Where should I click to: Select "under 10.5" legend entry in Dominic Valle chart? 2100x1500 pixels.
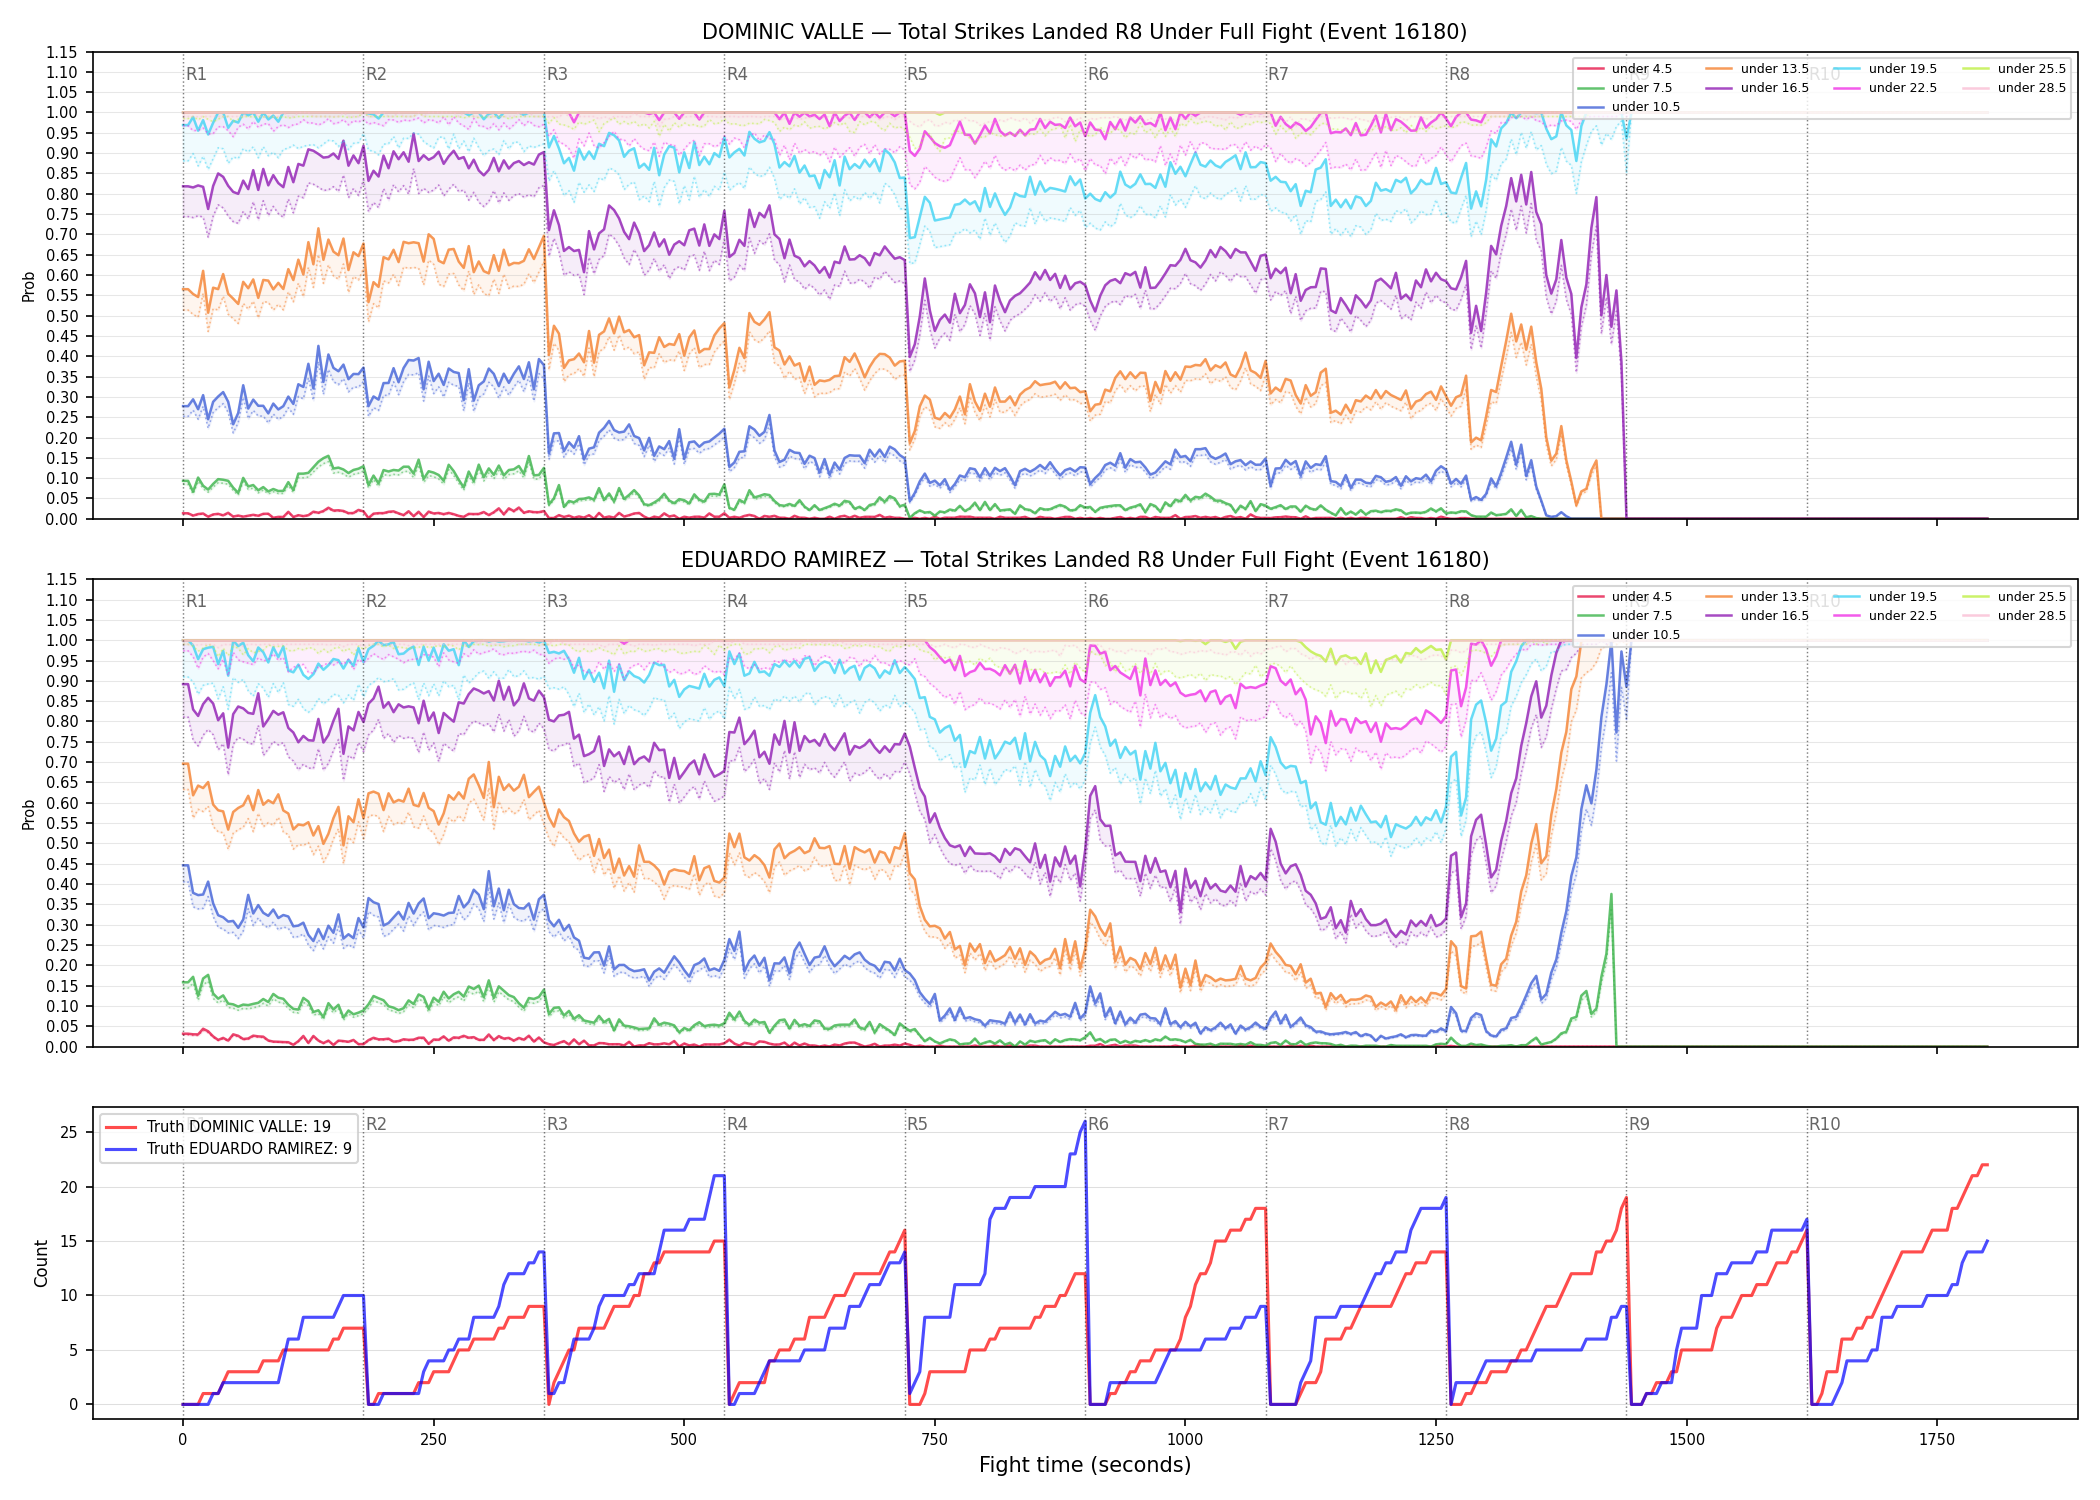coord(1628,107)
